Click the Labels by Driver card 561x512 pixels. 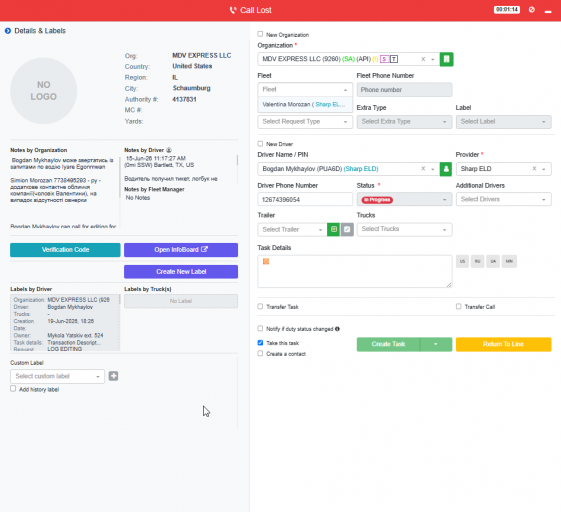65,323
